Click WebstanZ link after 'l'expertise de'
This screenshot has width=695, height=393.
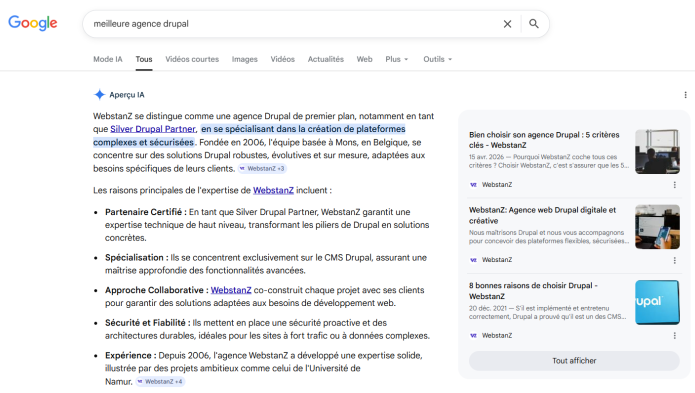tap(273, 191)
